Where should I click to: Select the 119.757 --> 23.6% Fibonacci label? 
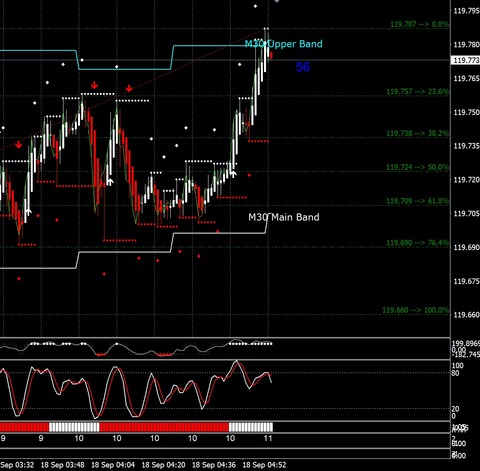pyautogui.click(x=417, y=91)
